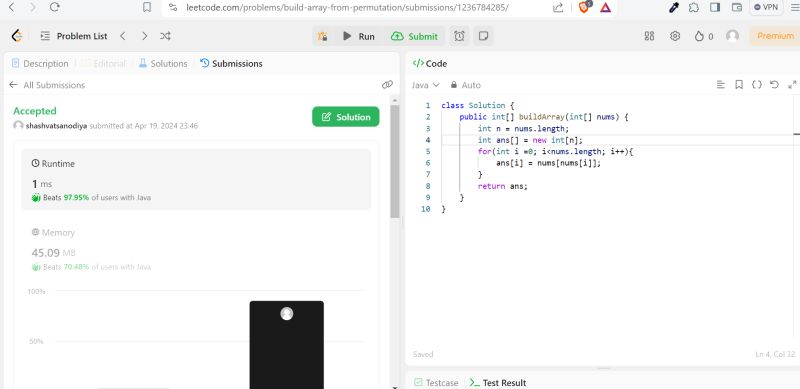Open the settings gear icon
The image size is (800, 389).
[x=675, y=36]
